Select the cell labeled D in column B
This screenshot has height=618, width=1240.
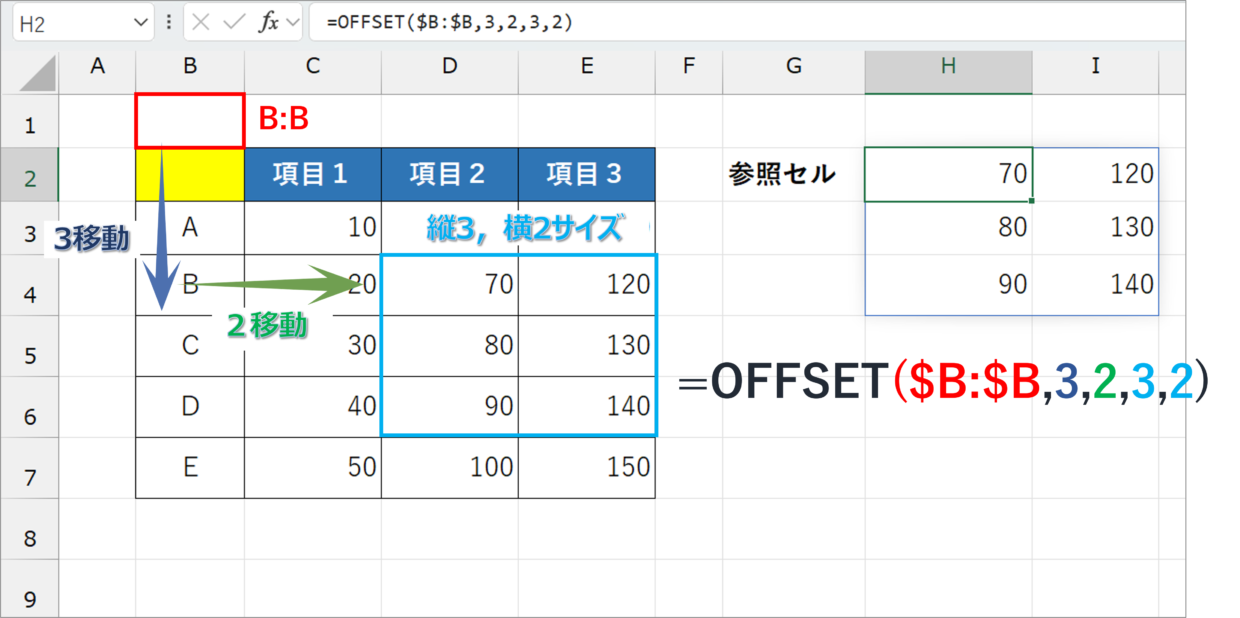[190, 406]
